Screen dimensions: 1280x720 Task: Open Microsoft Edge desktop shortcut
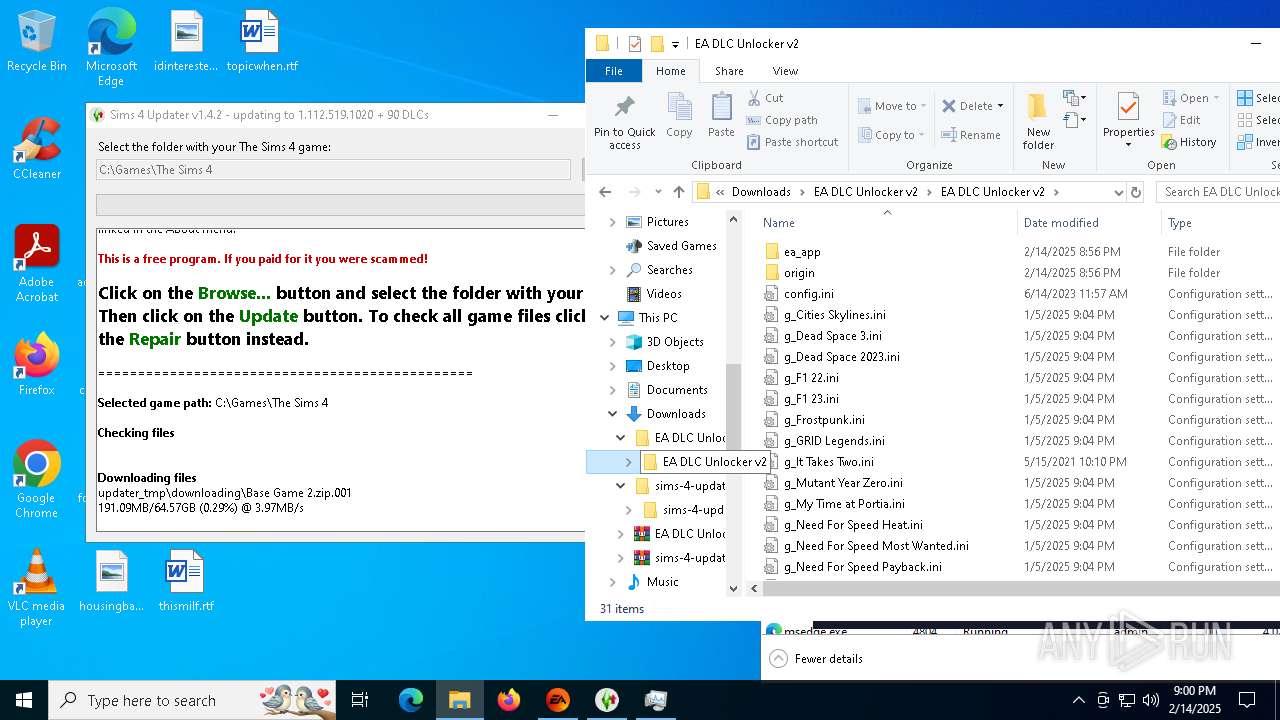click(x=111, y=47)
